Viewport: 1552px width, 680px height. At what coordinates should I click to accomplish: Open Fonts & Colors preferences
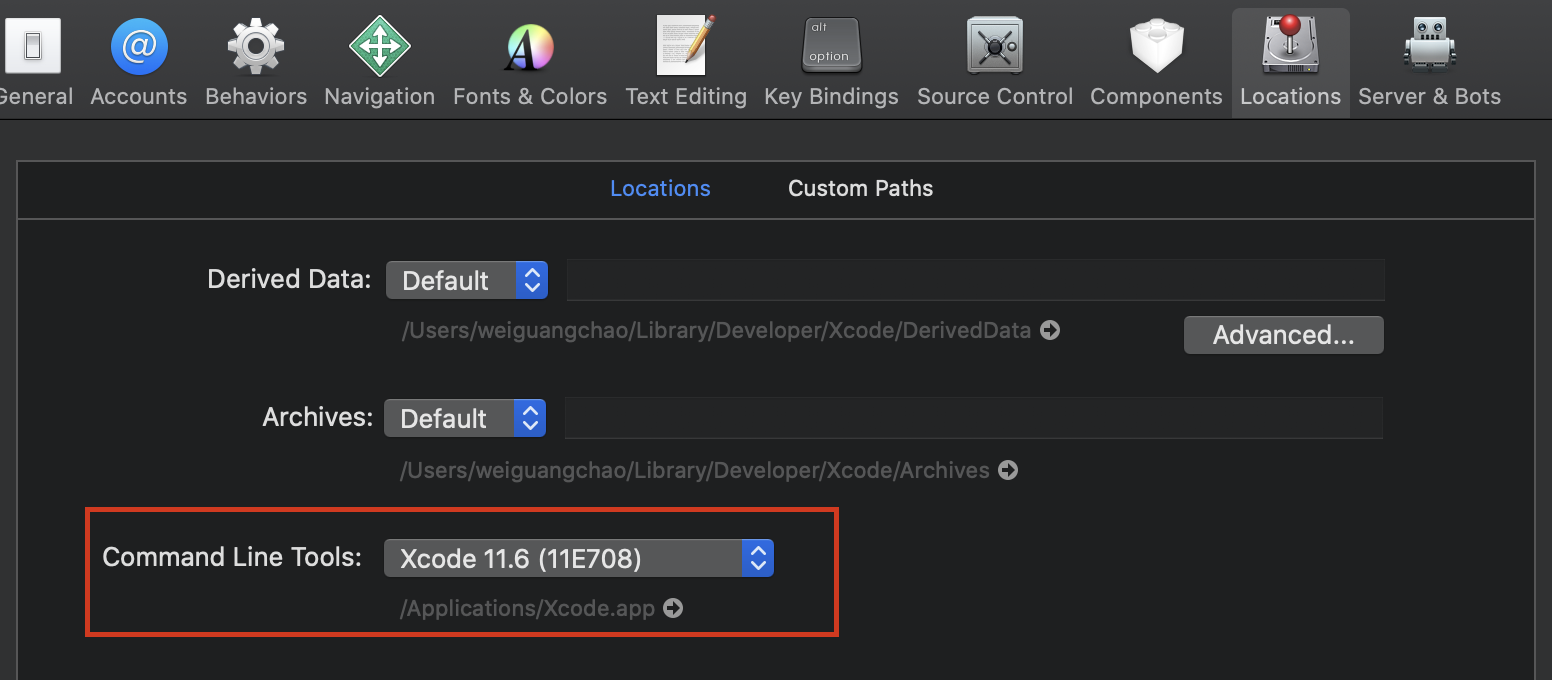point(530,60)
